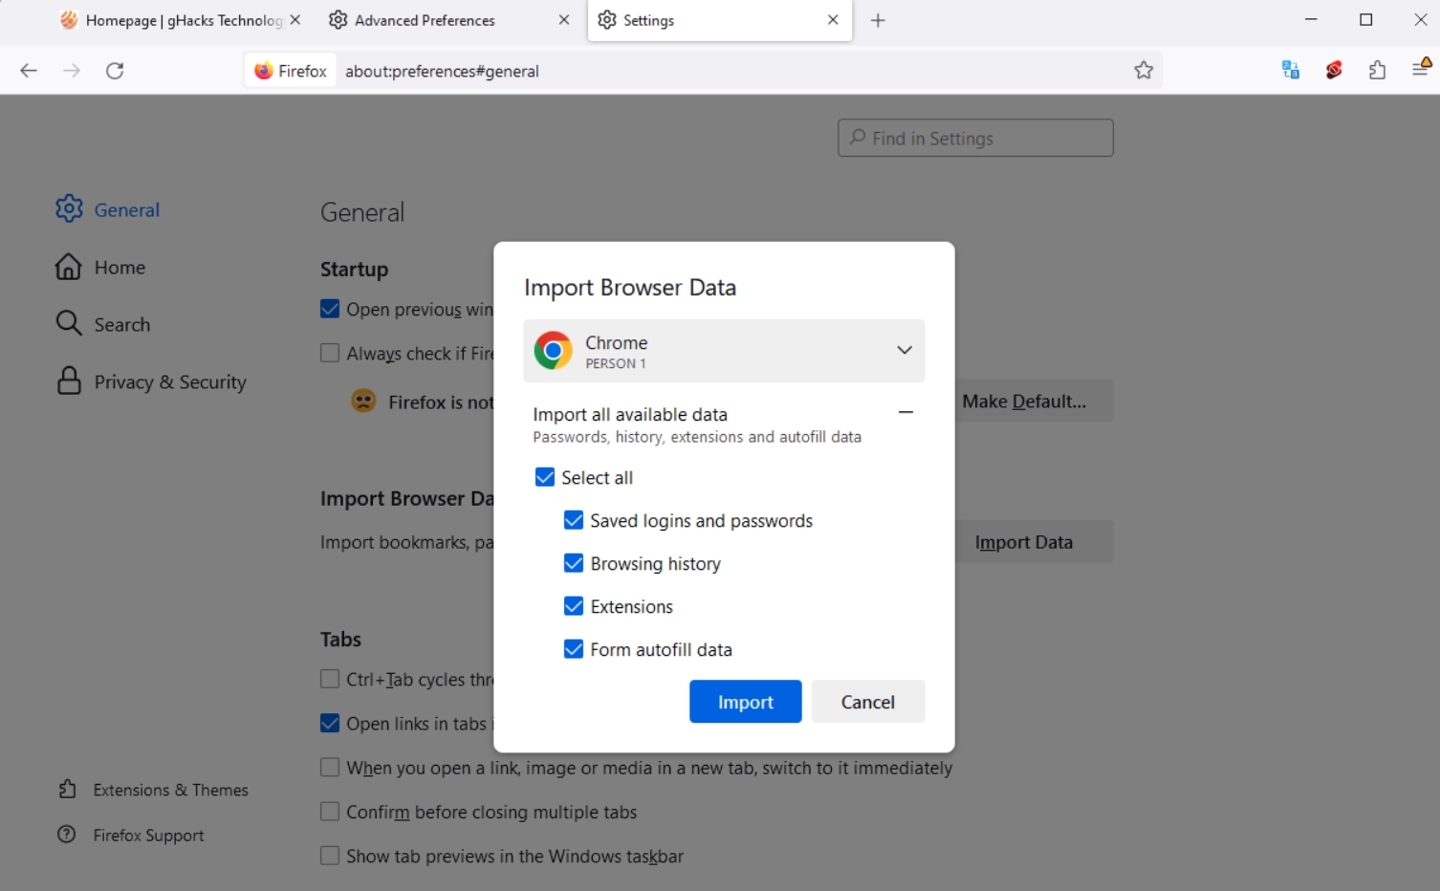Toggle the Open previous windows checkbox
The width and height of the screenshot is (1440, 891).
330,309
